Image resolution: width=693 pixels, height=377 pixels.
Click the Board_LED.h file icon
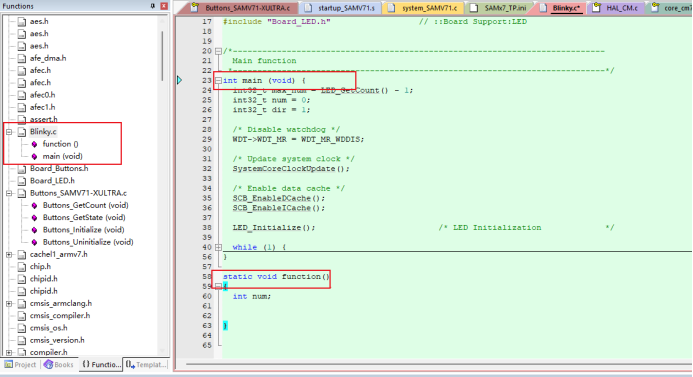coord(22,181)
